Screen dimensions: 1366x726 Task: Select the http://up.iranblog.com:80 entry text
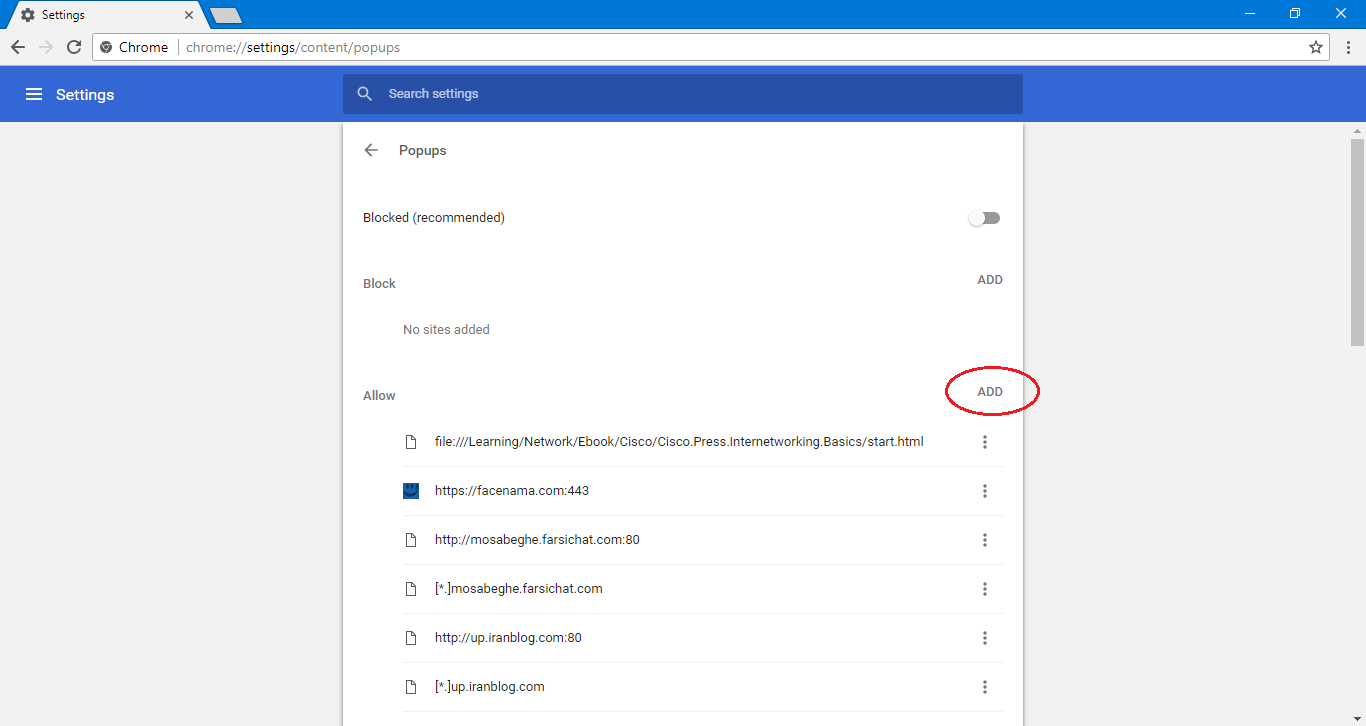click(508, 638)
